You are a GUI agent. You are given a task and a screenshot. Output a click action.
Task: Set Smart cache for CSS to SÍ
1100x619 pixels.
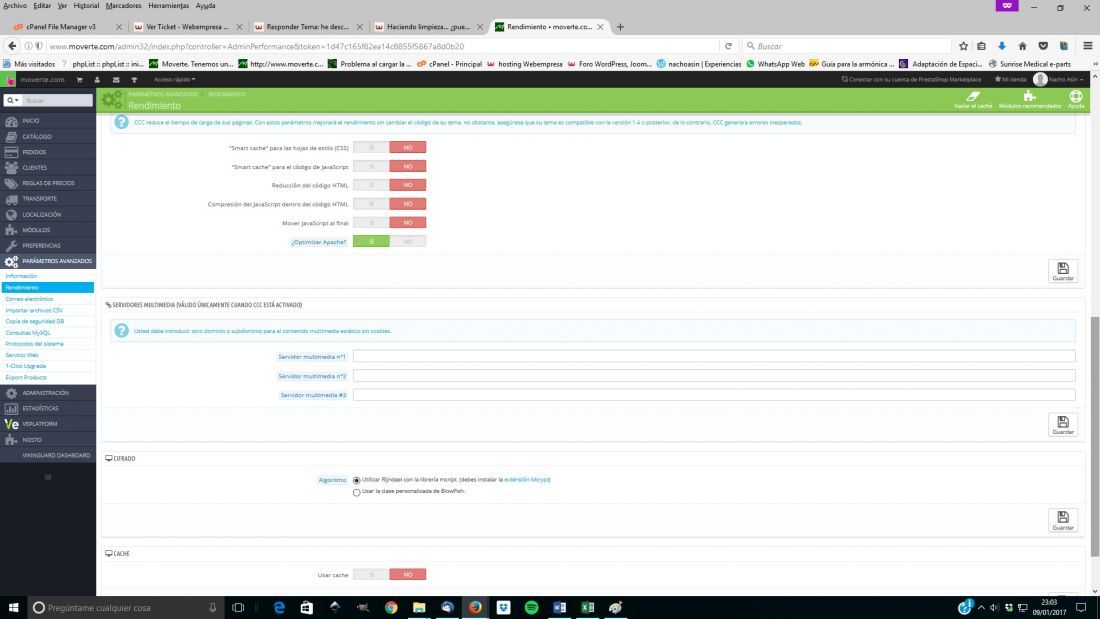[371, 147]
